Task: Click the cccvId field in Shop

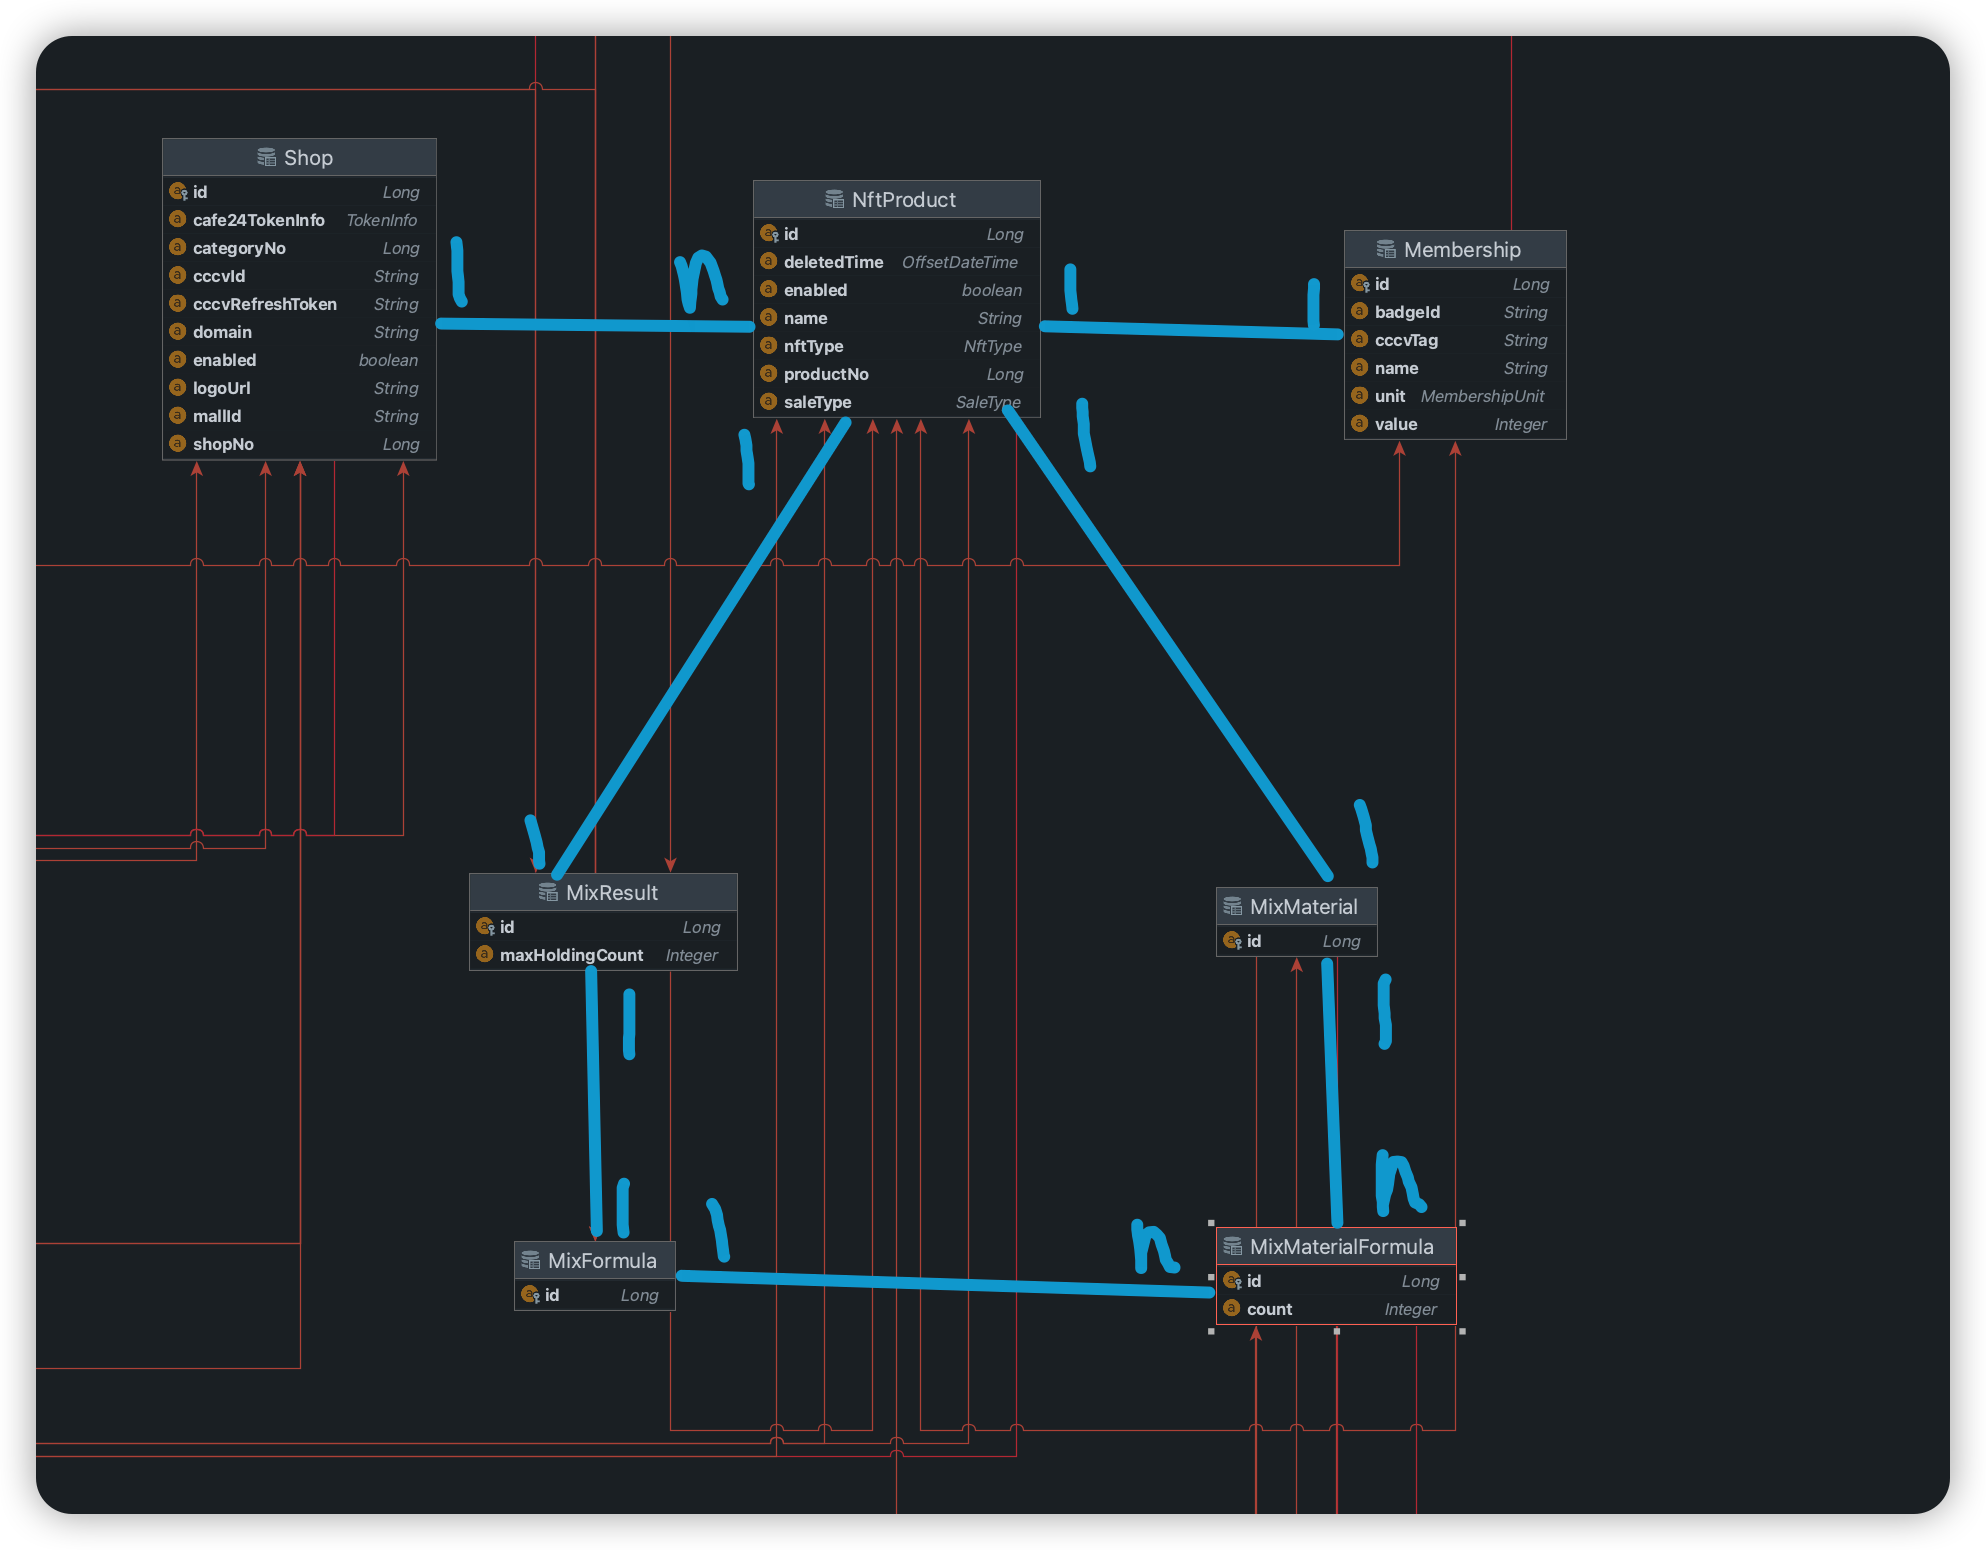Action: (299, 276)
